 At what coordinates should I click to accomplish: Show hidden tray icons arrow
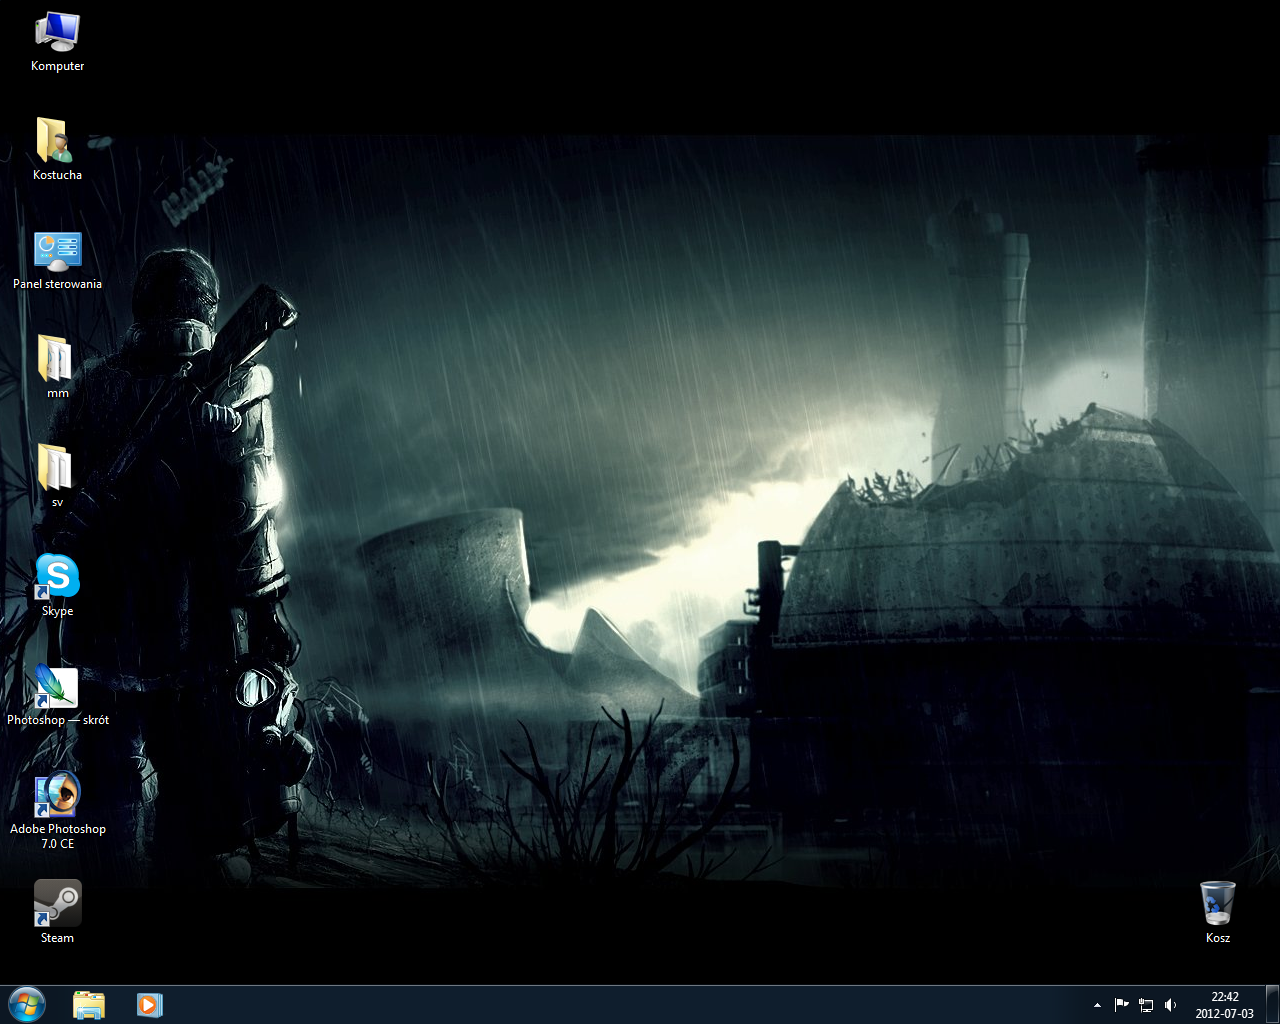coord(1097,1005)
